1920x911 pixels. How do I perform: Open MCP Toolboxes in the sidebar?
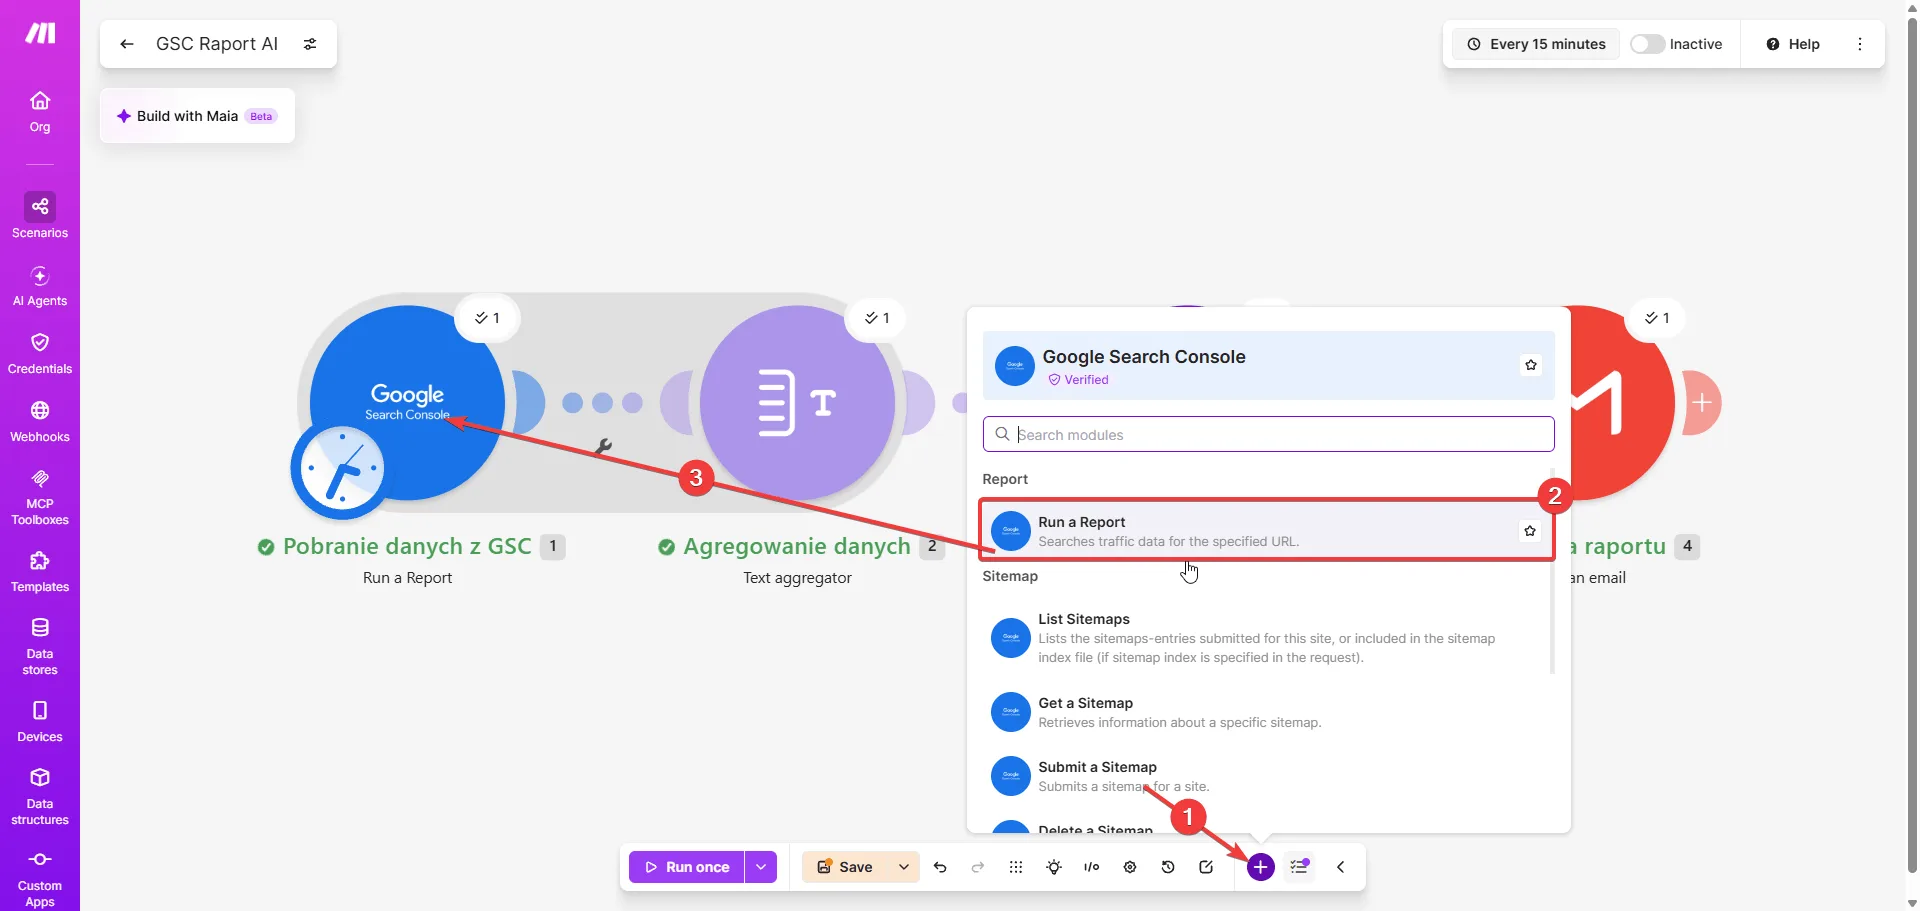pos(40,497)
